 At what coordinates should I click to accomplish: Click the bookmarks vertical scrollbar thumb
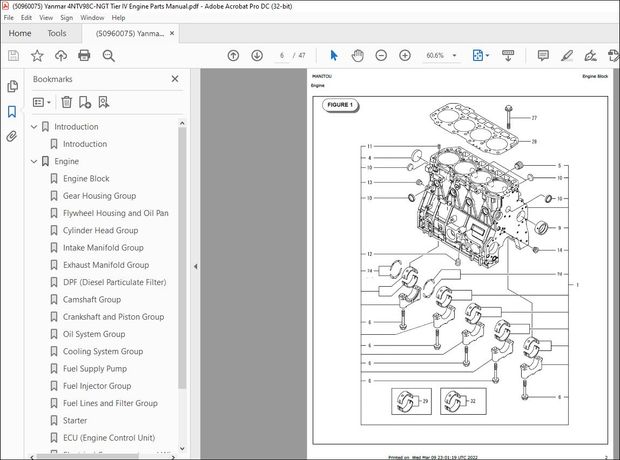(182, 258)
